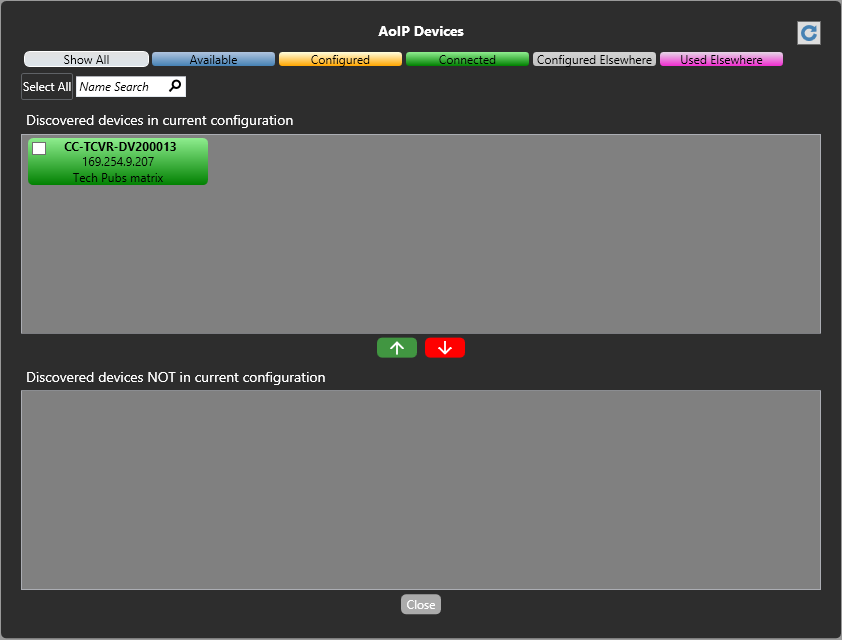Viewport: 842px width, 640px height.
Task: Click the green up arrow button
Action: 397,348
